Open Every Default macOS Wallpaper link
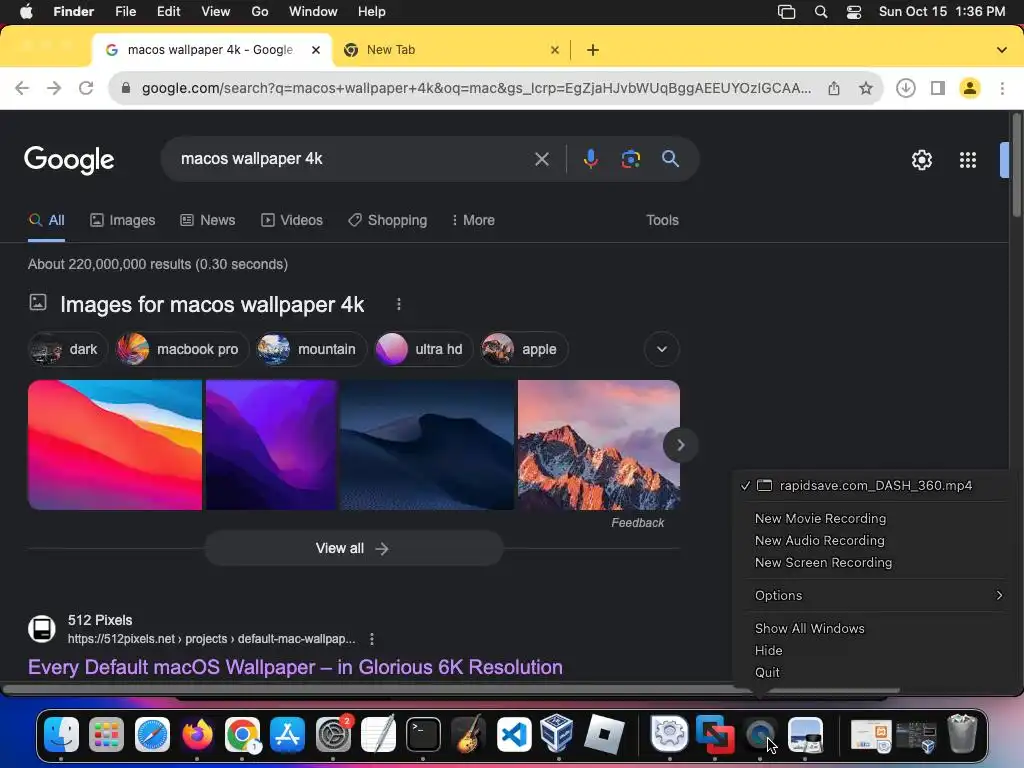1024x768 pixels. [x=295, y=667]
